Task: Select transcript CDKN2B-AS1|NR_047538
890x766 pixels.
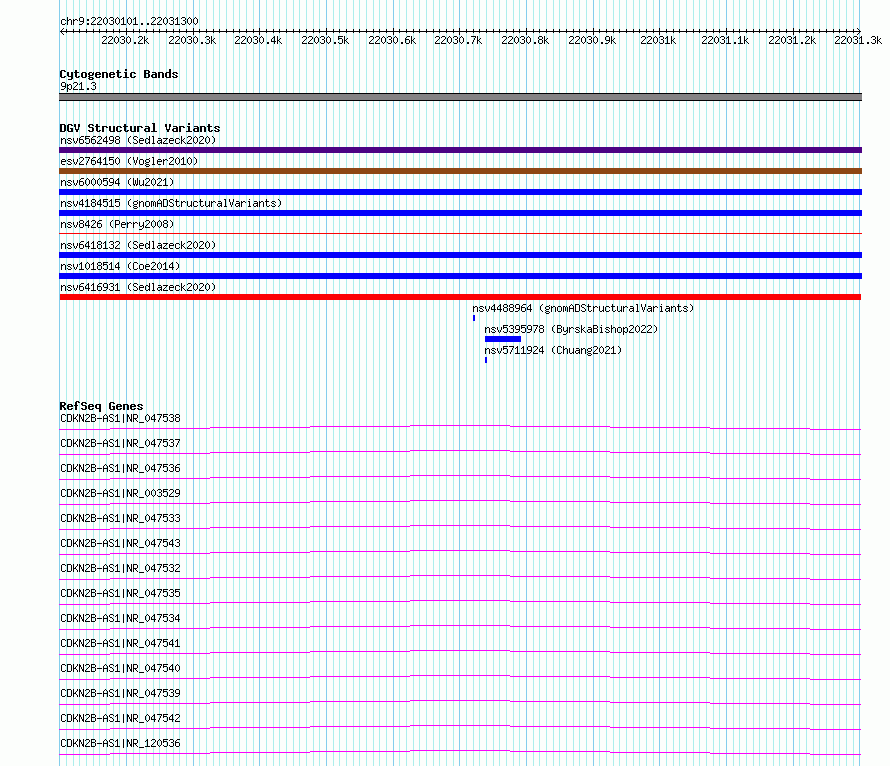Action: click(120, 418)
